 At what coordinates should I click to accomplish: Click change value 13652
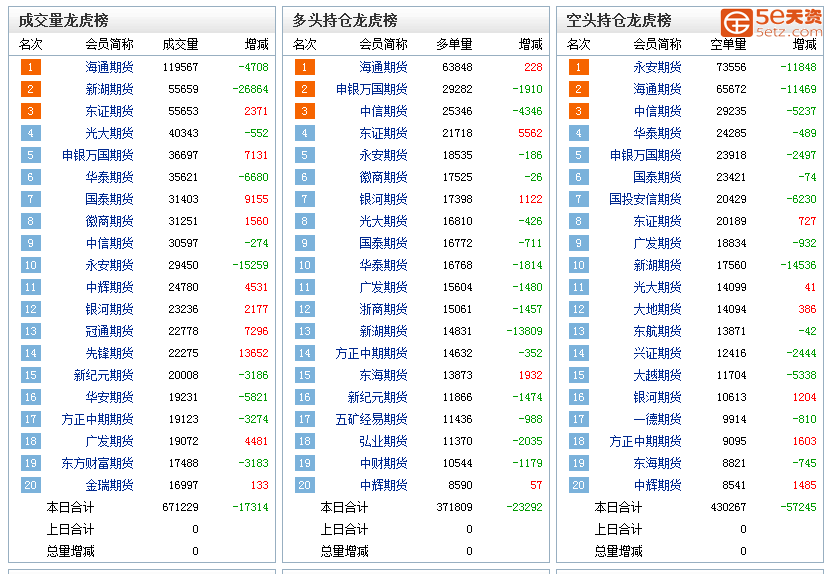pyautogui.click(x=253, y=353)
